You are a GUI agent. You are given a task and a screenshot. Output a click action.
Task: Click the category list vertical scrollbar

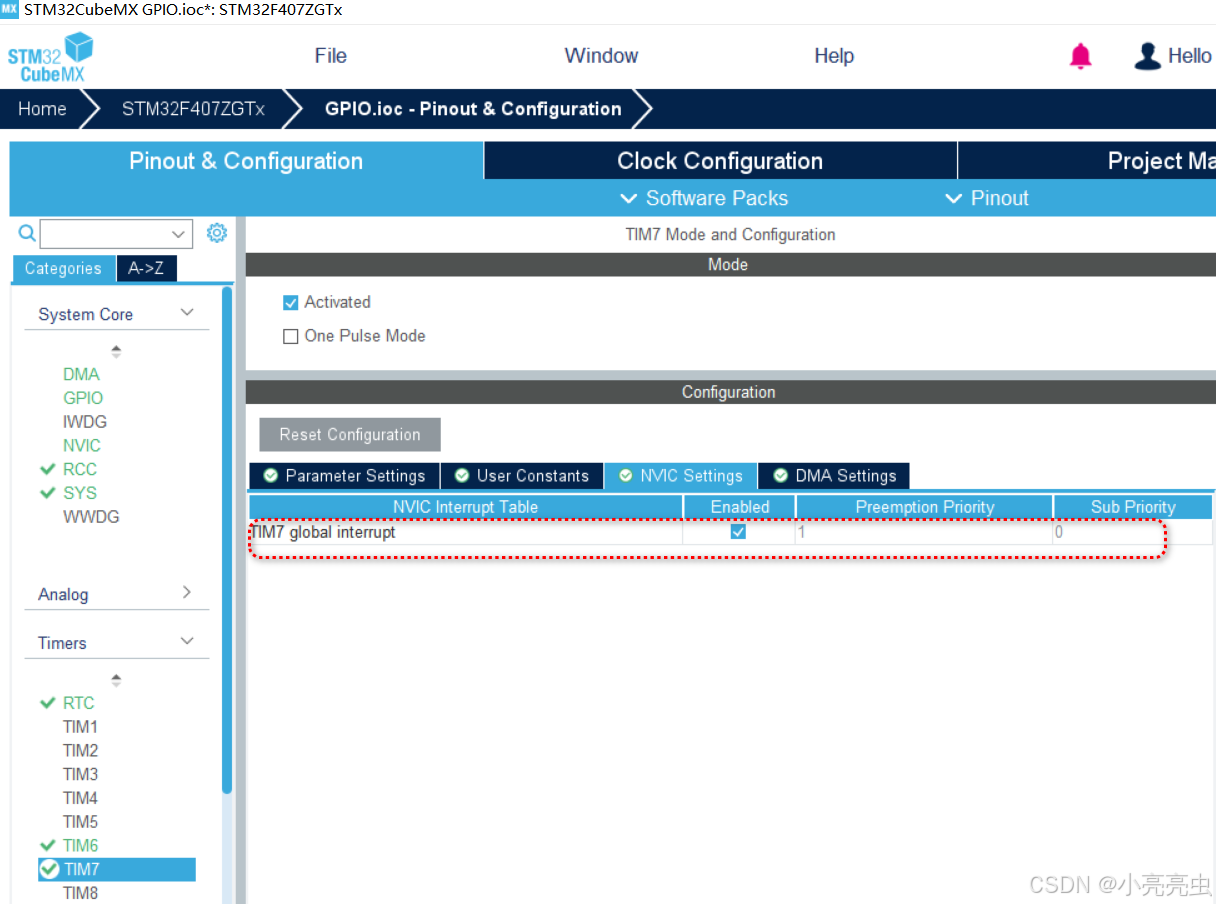227,540
